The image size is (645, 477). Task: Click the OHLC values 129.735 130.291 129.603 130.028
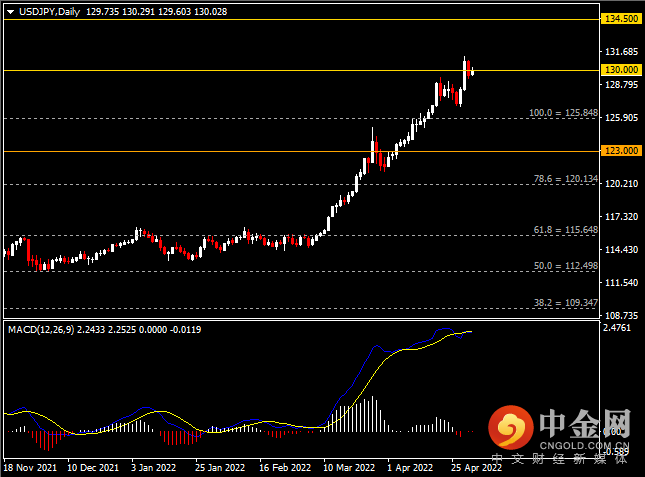pyautogui.click(x=156, y=12)
